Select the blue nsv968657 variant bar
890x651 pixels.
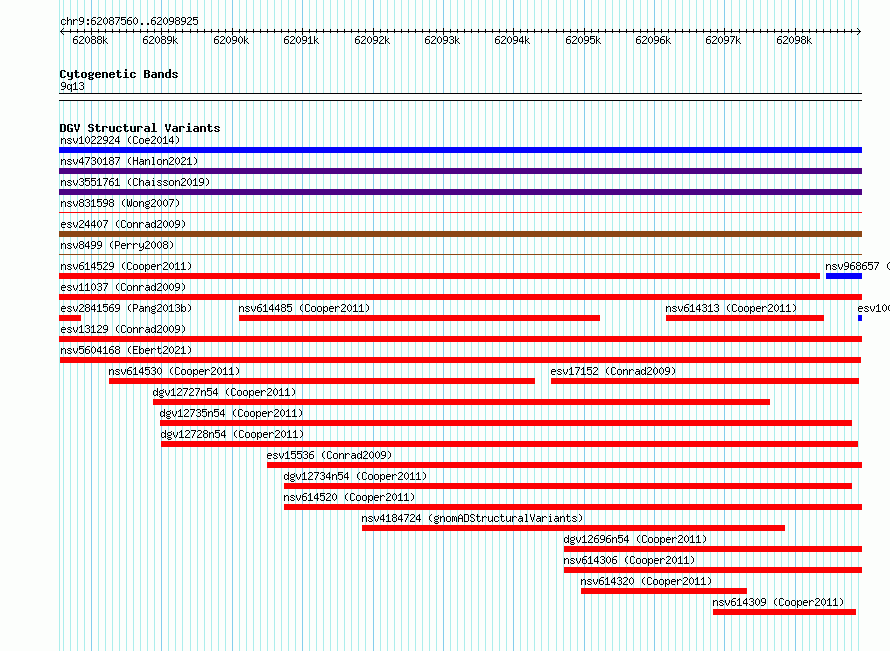(x=844, y=276)
